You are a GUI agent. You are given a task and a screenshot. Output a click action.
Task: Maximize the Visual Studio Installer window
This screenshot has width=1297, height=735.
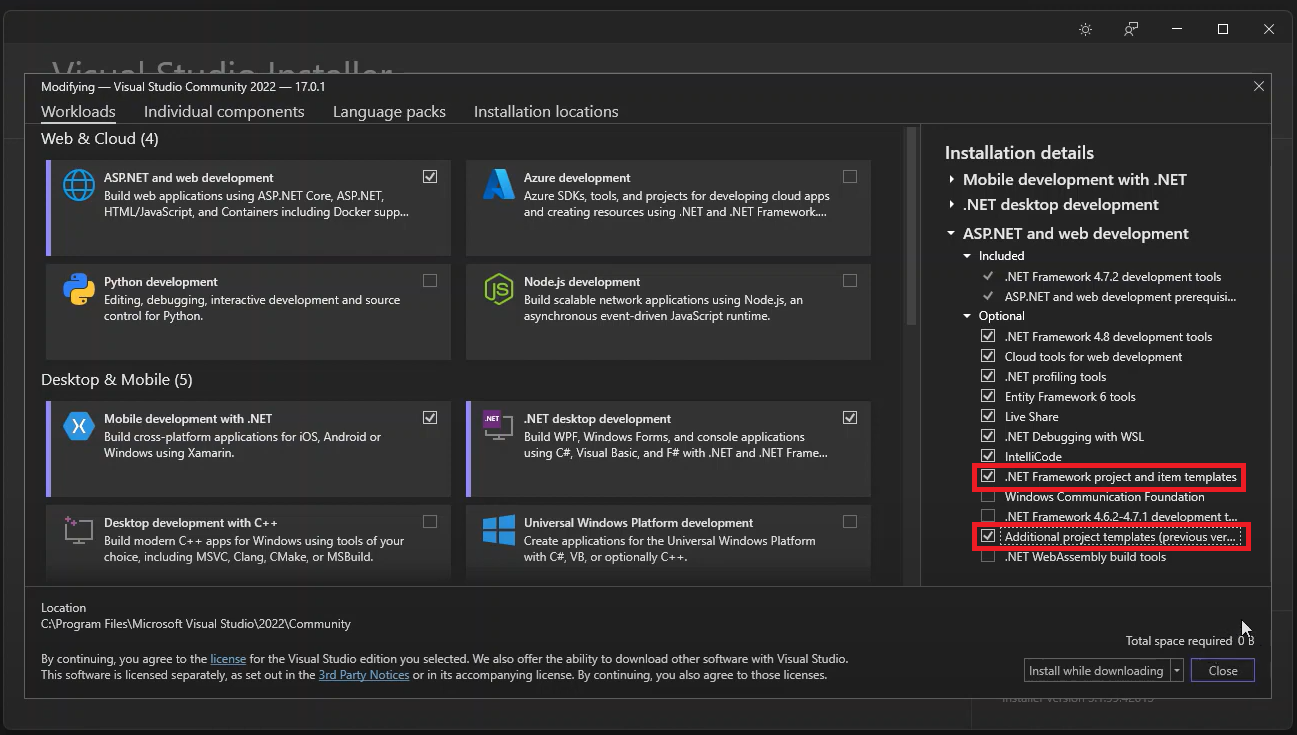pos(1223,29)
